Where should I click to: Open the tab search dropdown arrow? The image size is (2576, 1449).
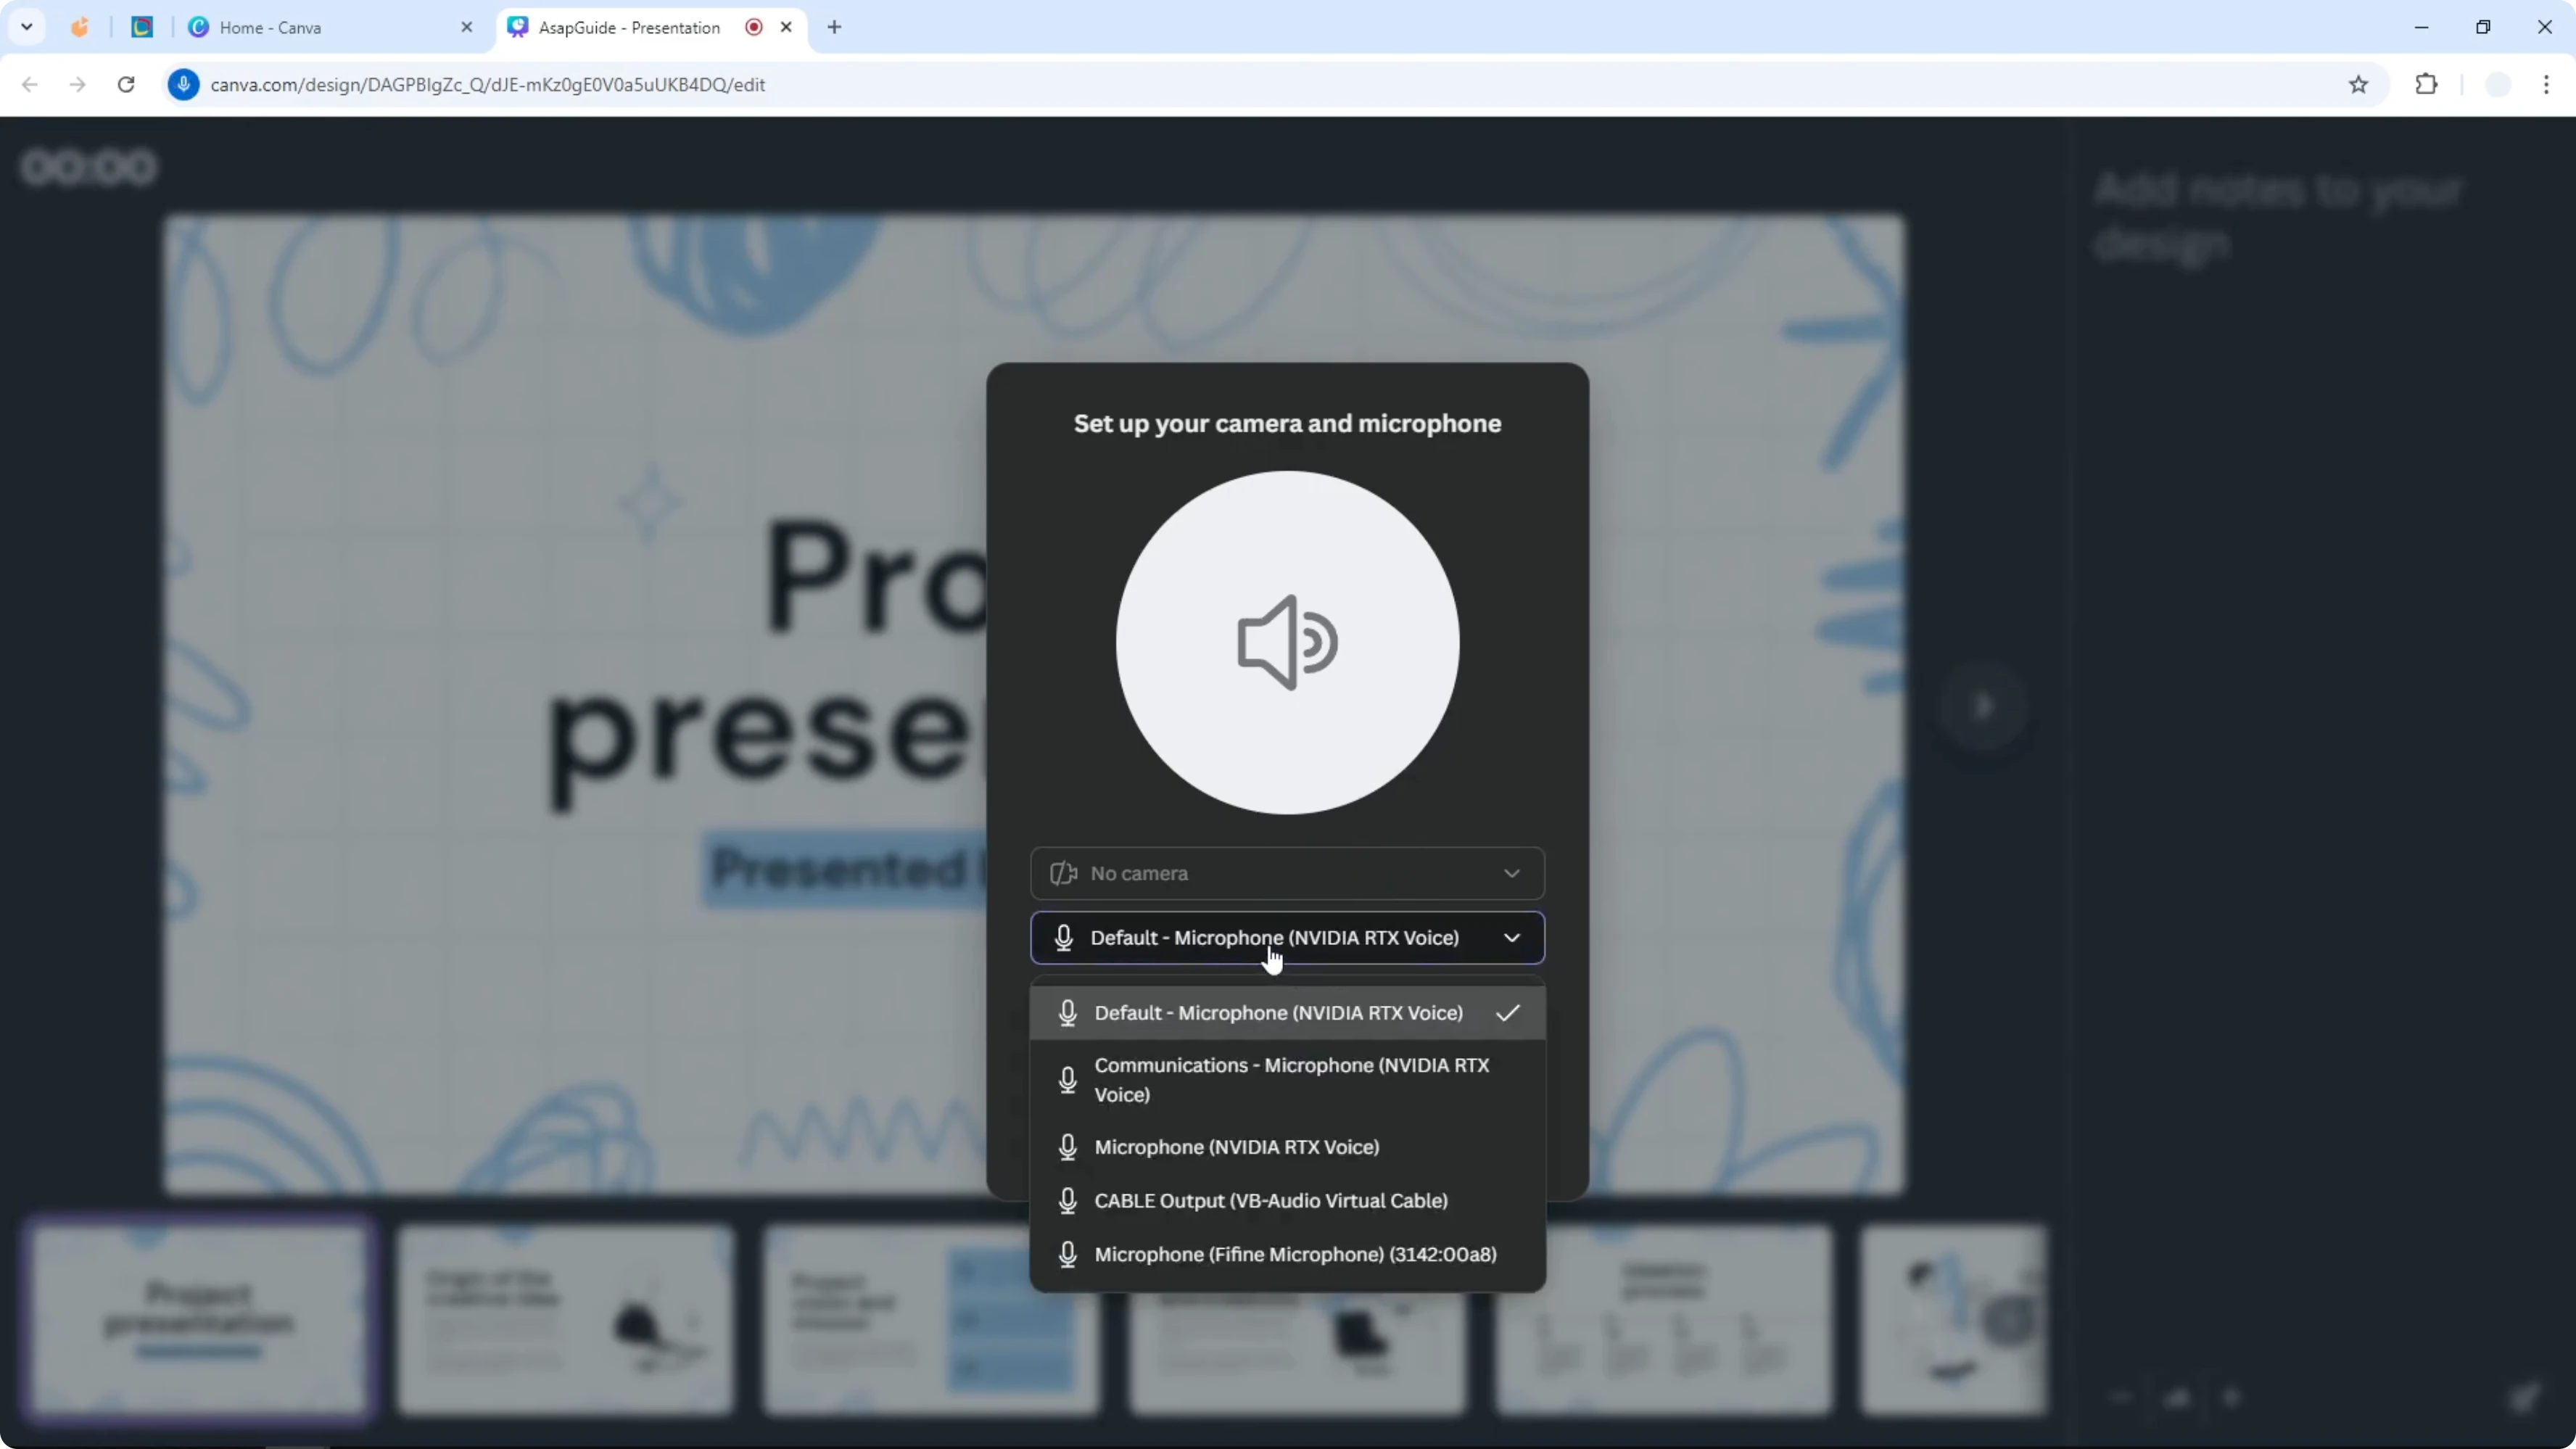(27, 27)
